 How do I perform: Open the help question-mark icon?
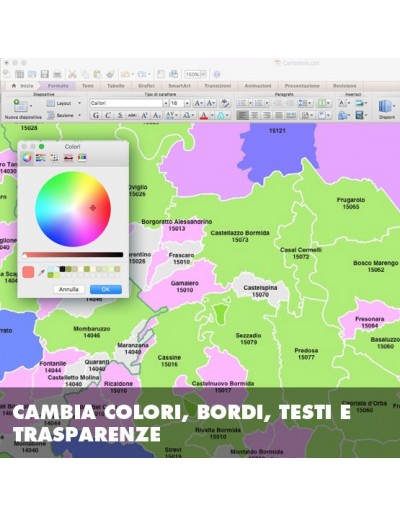(217, 74)
